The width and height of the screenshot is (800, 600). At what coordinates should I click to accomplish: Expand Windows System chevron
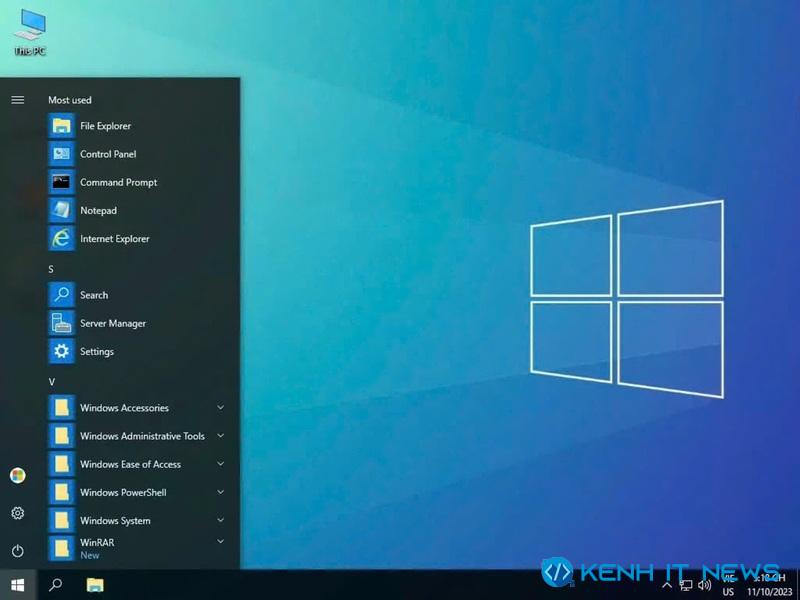(220, 520)
